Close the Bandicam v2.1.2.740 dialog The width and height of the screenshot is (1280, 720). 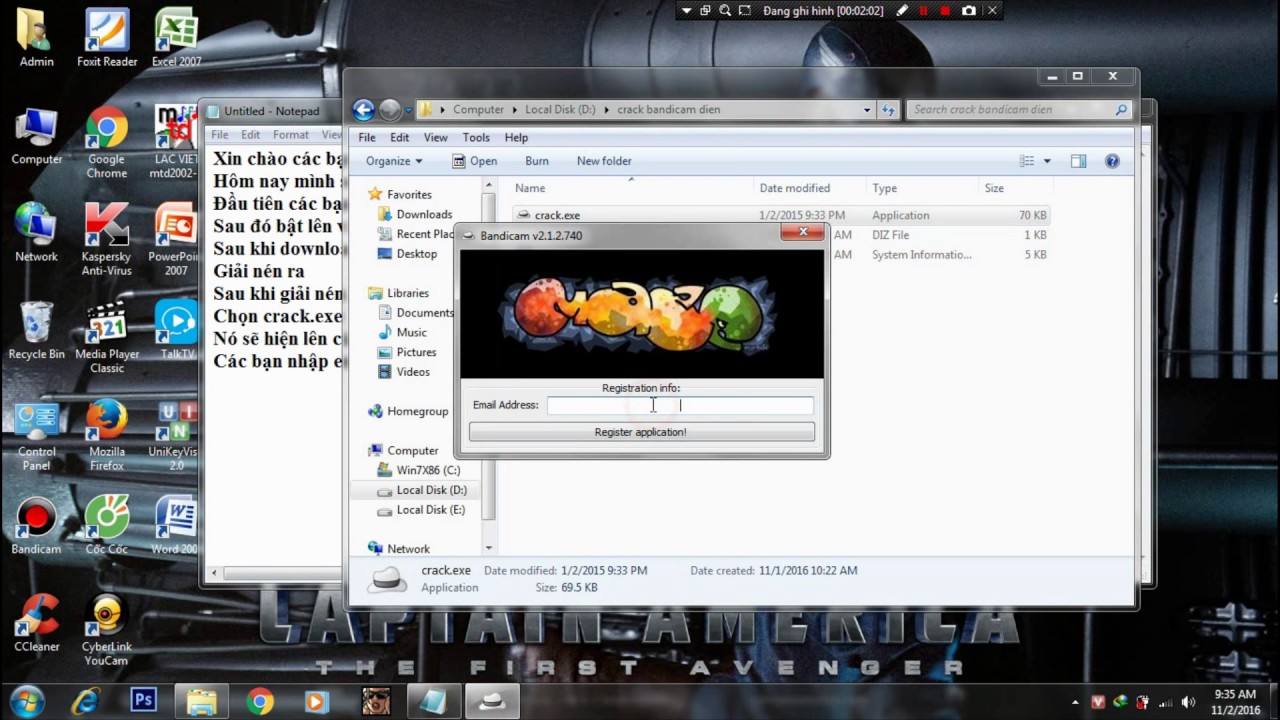pos(803,232)
